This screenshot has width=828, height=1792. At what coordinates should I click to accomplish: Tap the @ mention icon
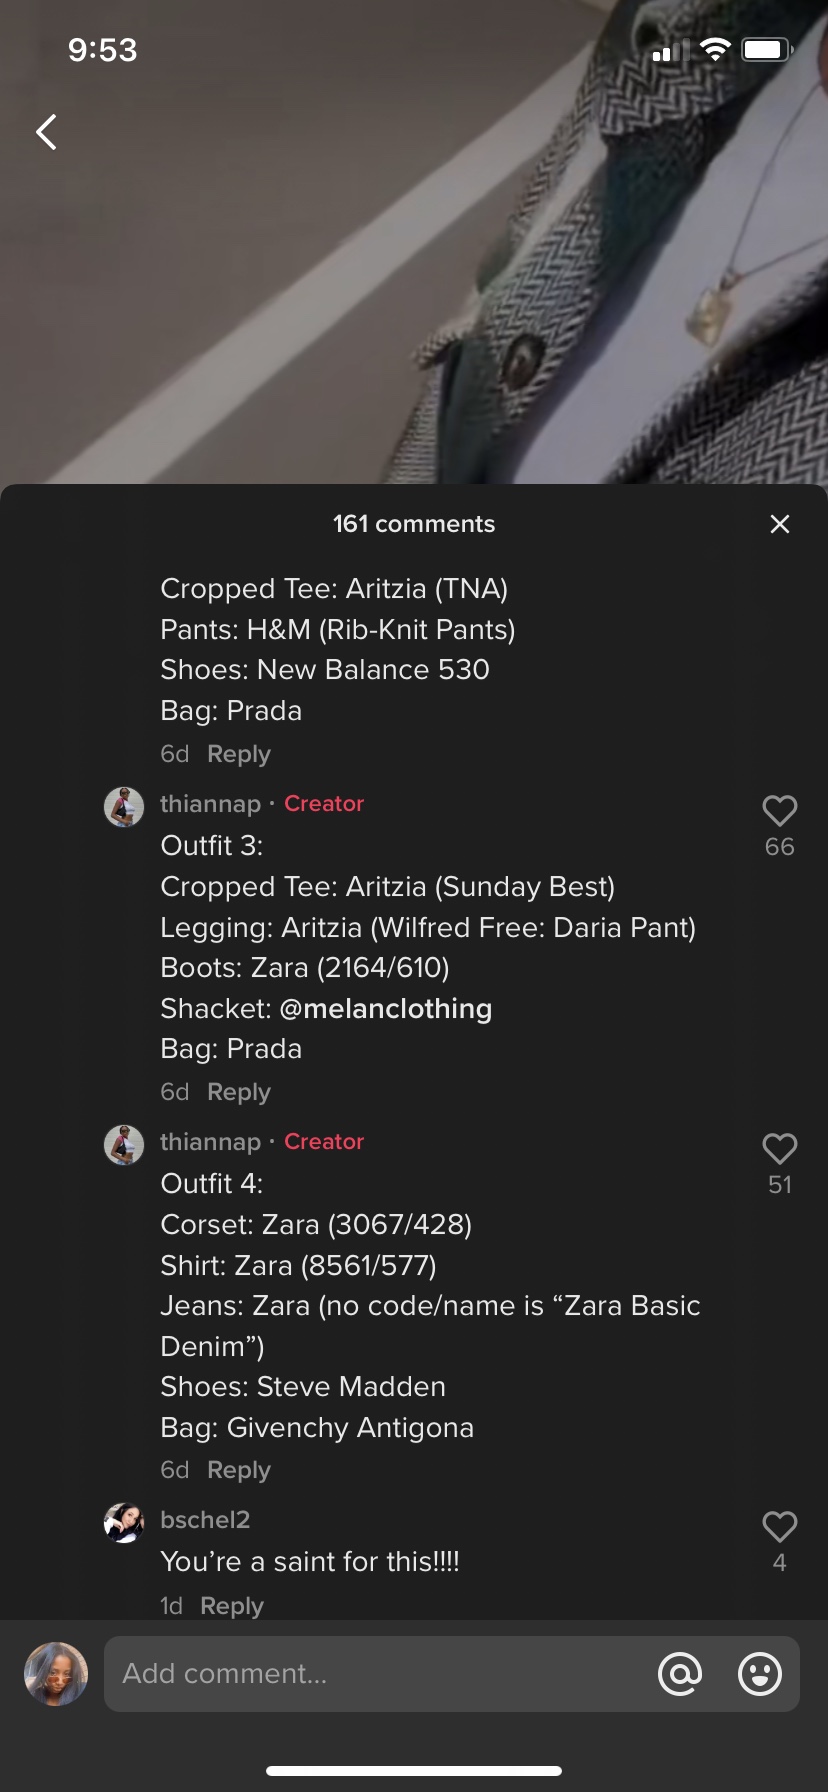click(680, 1674)
